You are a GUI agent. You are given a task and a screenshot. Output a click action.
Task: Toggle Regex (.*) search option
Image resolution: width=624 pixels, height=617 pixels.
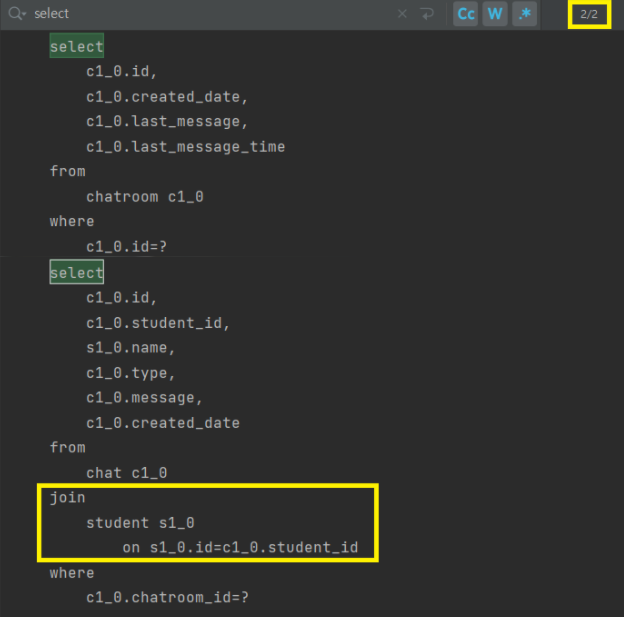tap(525, 14)
